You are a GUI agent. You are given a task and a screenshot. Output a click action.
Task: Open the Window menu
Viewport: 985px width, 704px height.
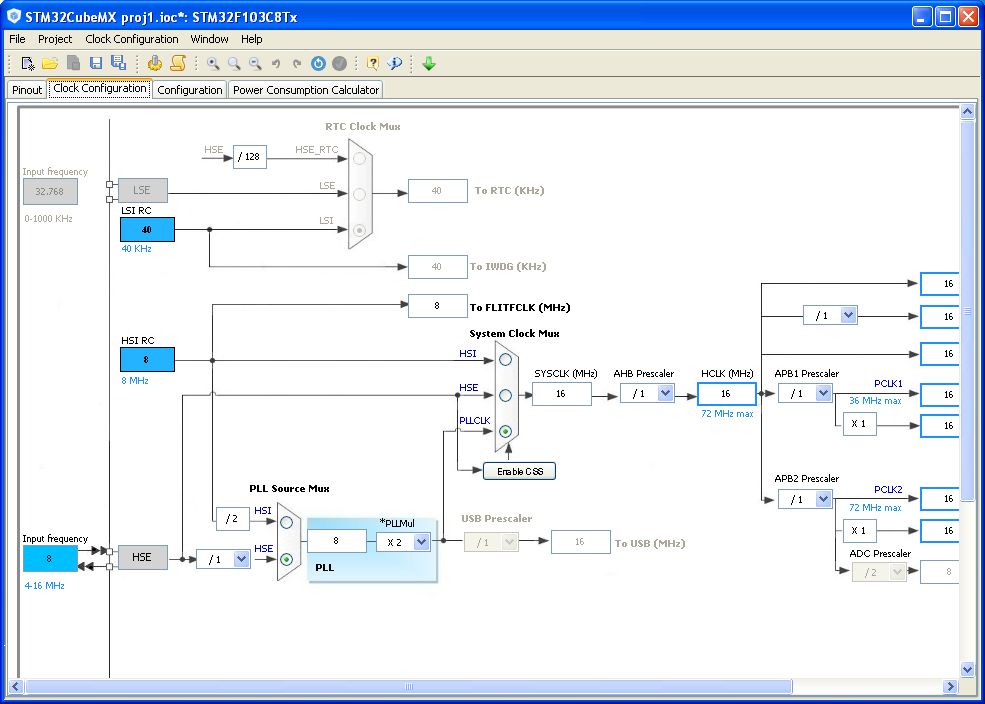pyautogui.click(x=209, y=39)
